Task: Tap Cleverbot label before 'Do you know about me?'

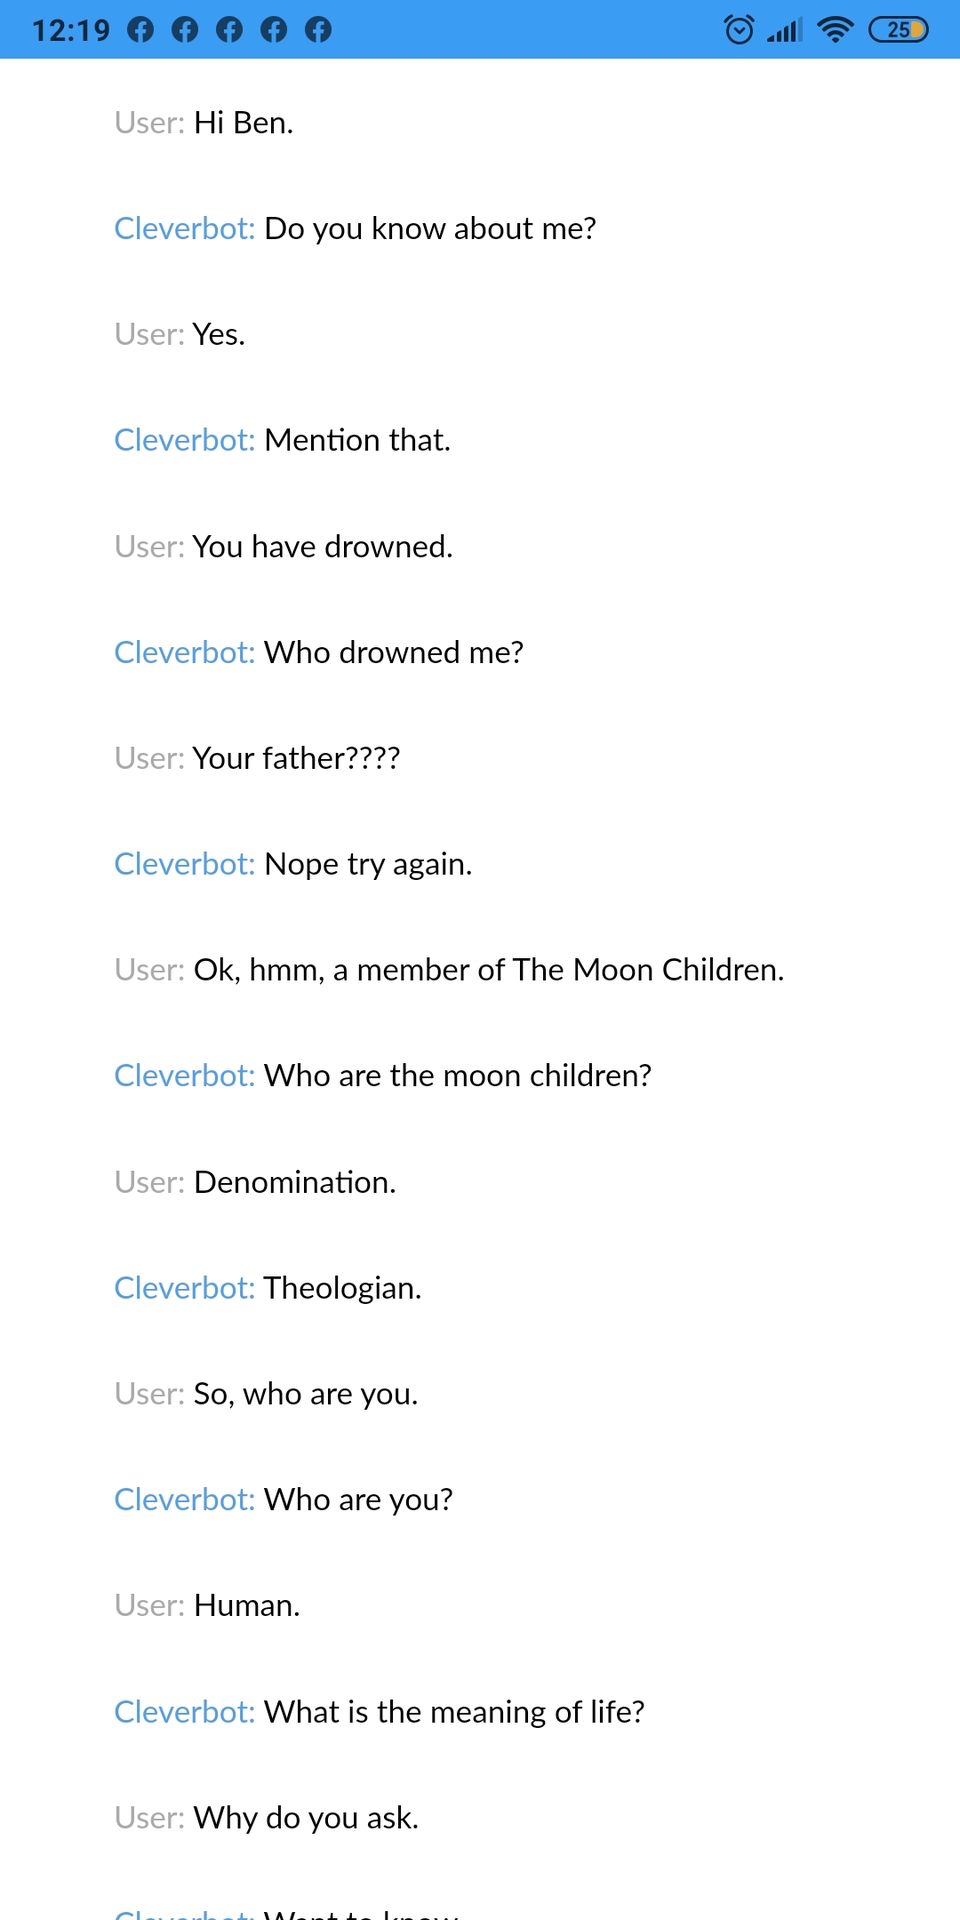Action: coord(185,228)
